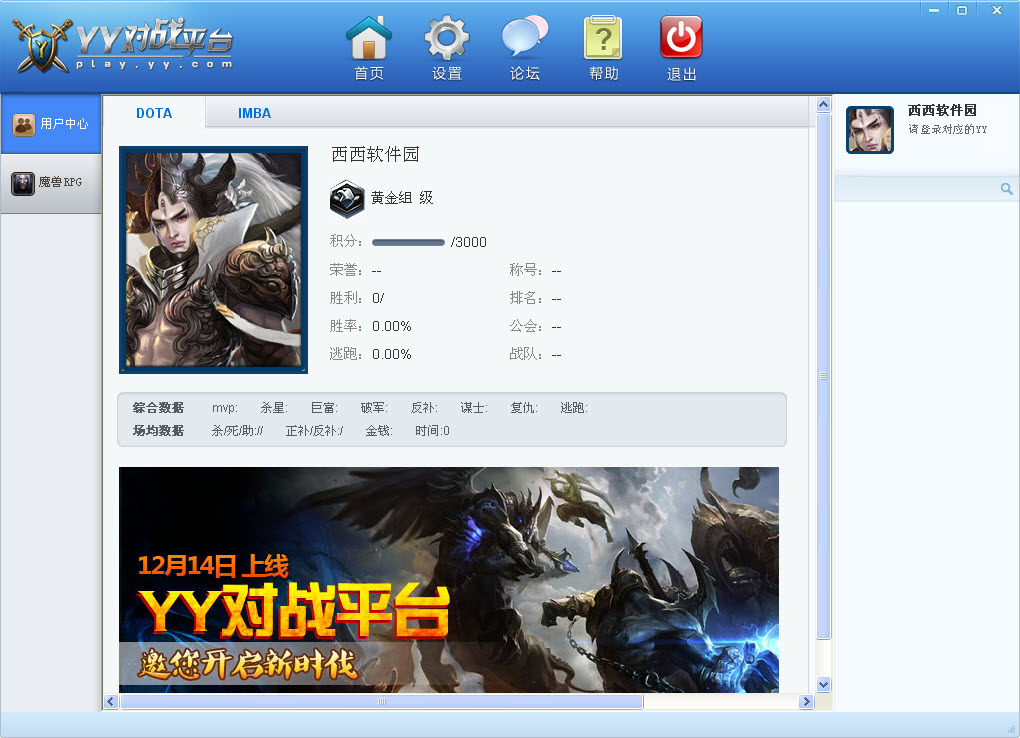Viewport: 1020px width, 738px height.
Task: Click the horizontal scrollbar left arrow
Action: click(x=111, y=701)
